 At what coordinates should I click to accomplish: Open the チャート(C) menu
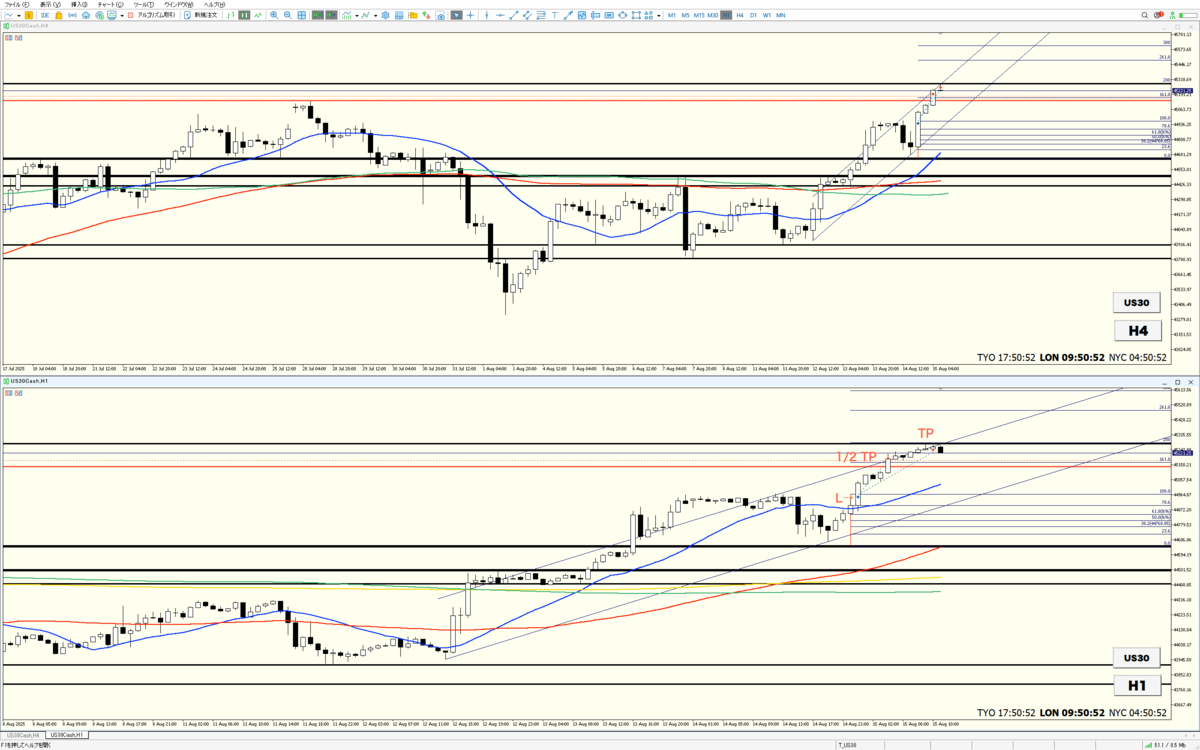[x=110, y=5]
